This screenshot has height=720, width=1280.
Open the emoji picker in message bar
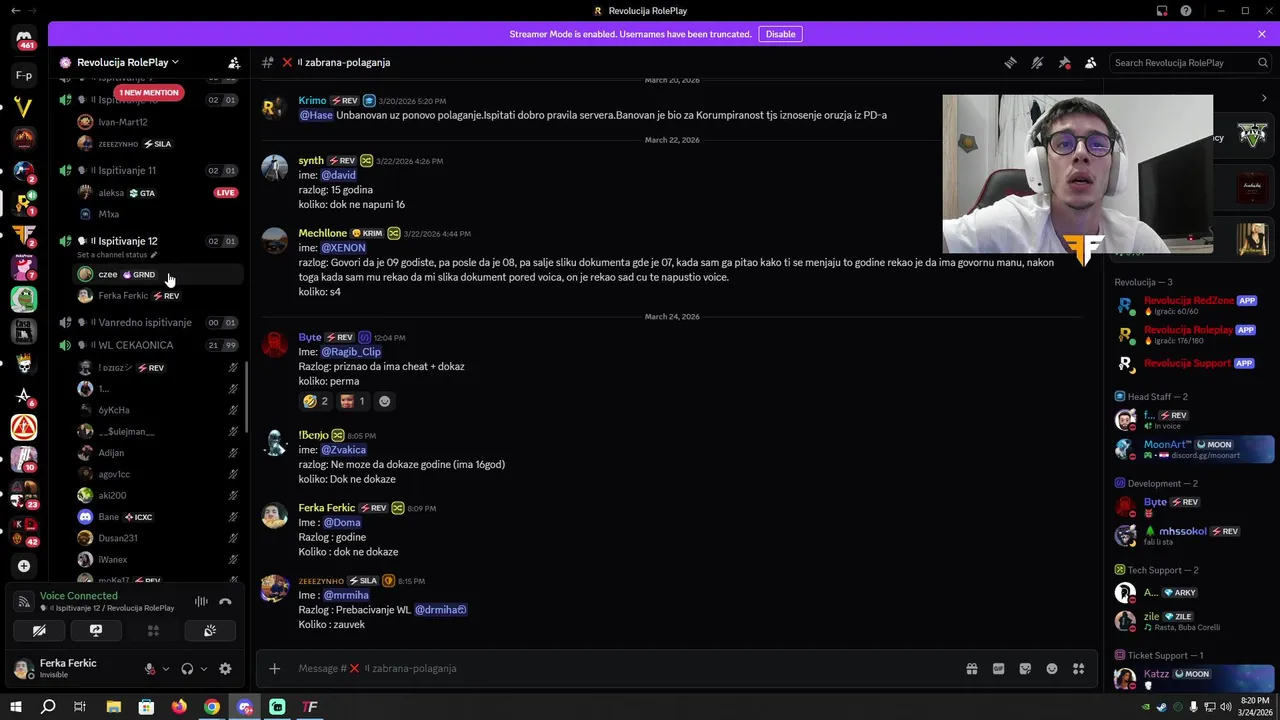(x=1052, y=669)
